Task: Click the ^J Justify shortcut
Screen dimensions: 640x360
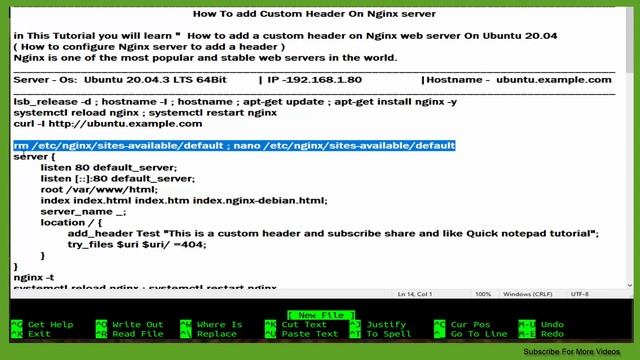Action: click(x=378, y=324)
